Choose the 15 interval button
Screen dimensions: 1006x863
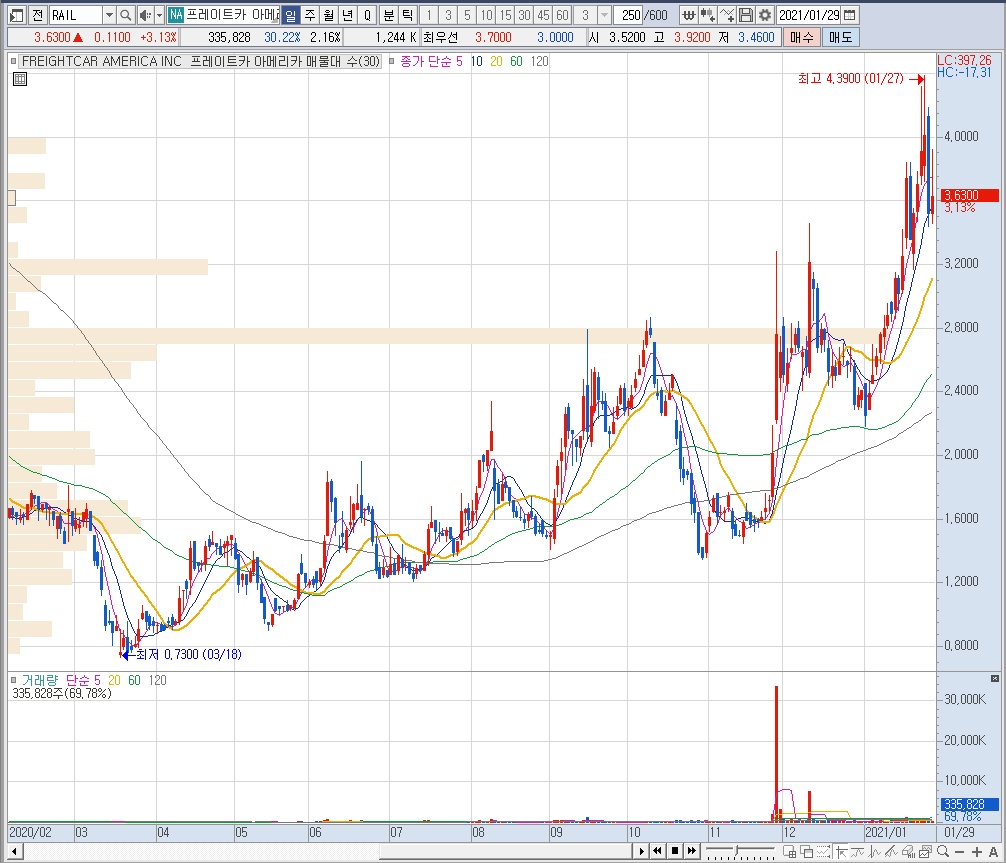point(506,15)
